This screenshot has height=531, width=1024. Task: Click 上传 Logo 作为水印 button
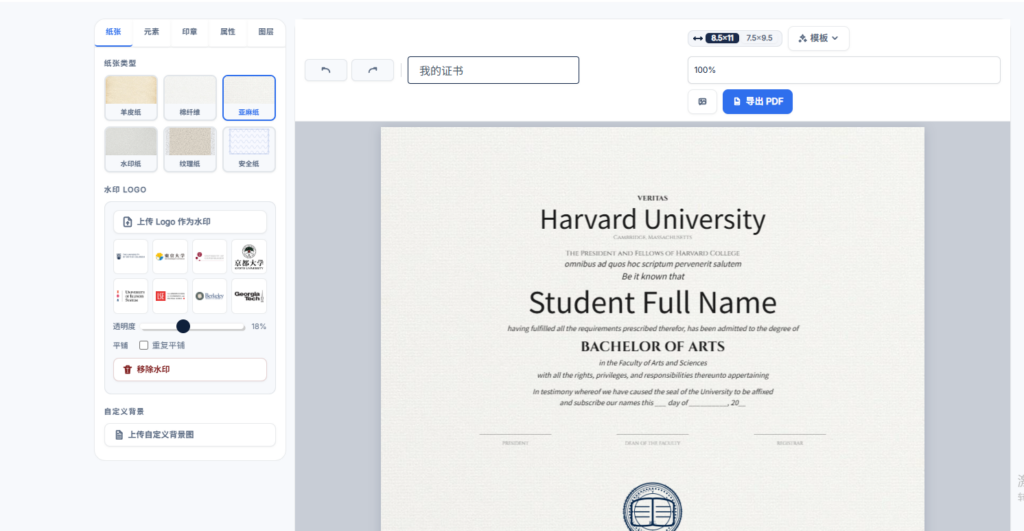point(190,222)
